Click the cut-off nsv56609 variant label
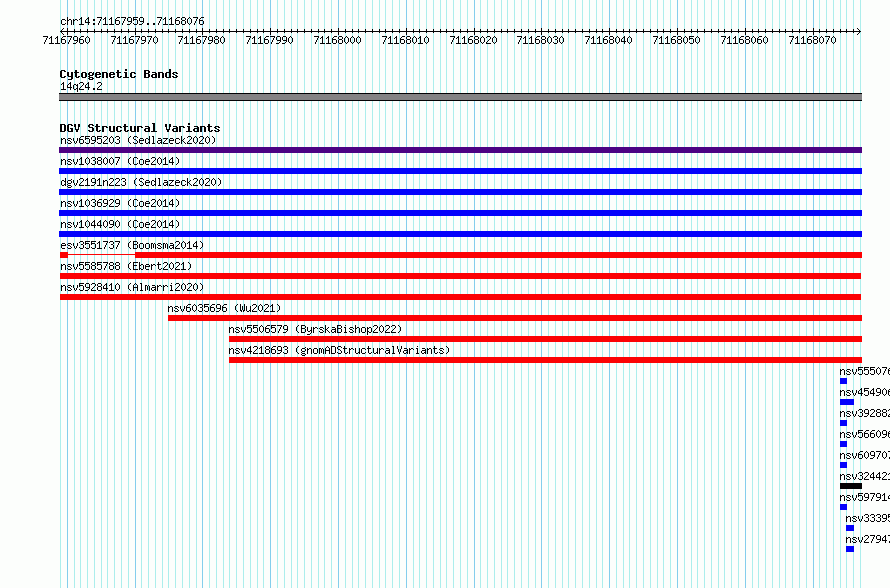 click(x=864, y=434)
